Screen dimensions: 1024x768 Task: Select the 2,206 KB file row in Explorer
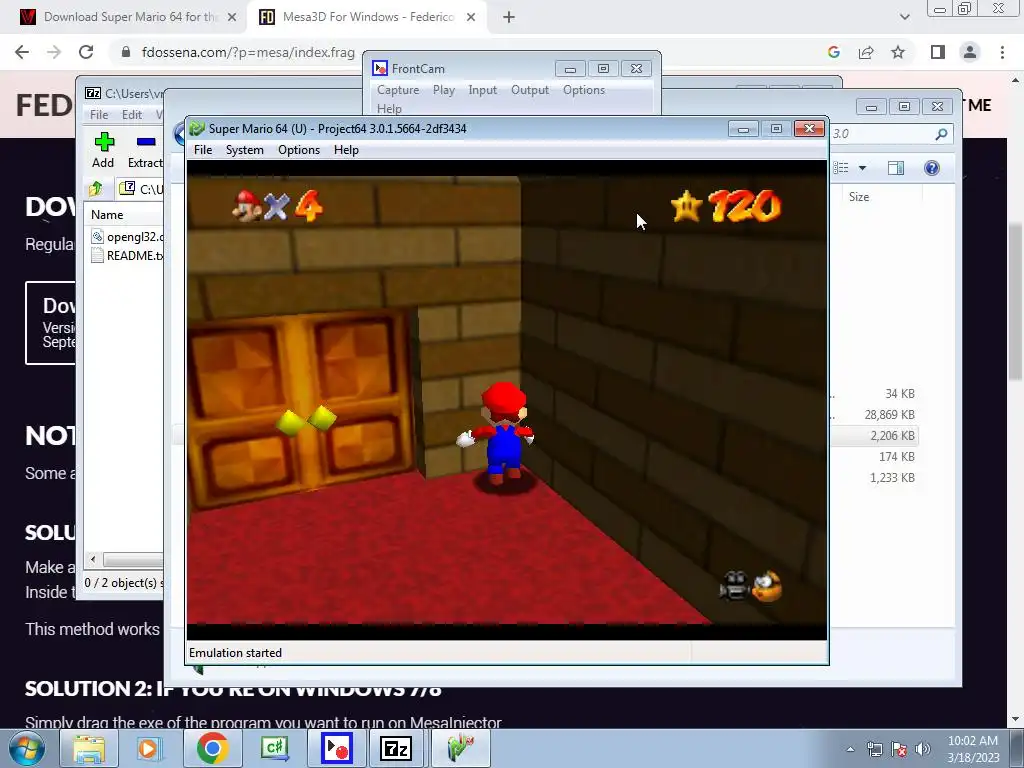874,436
